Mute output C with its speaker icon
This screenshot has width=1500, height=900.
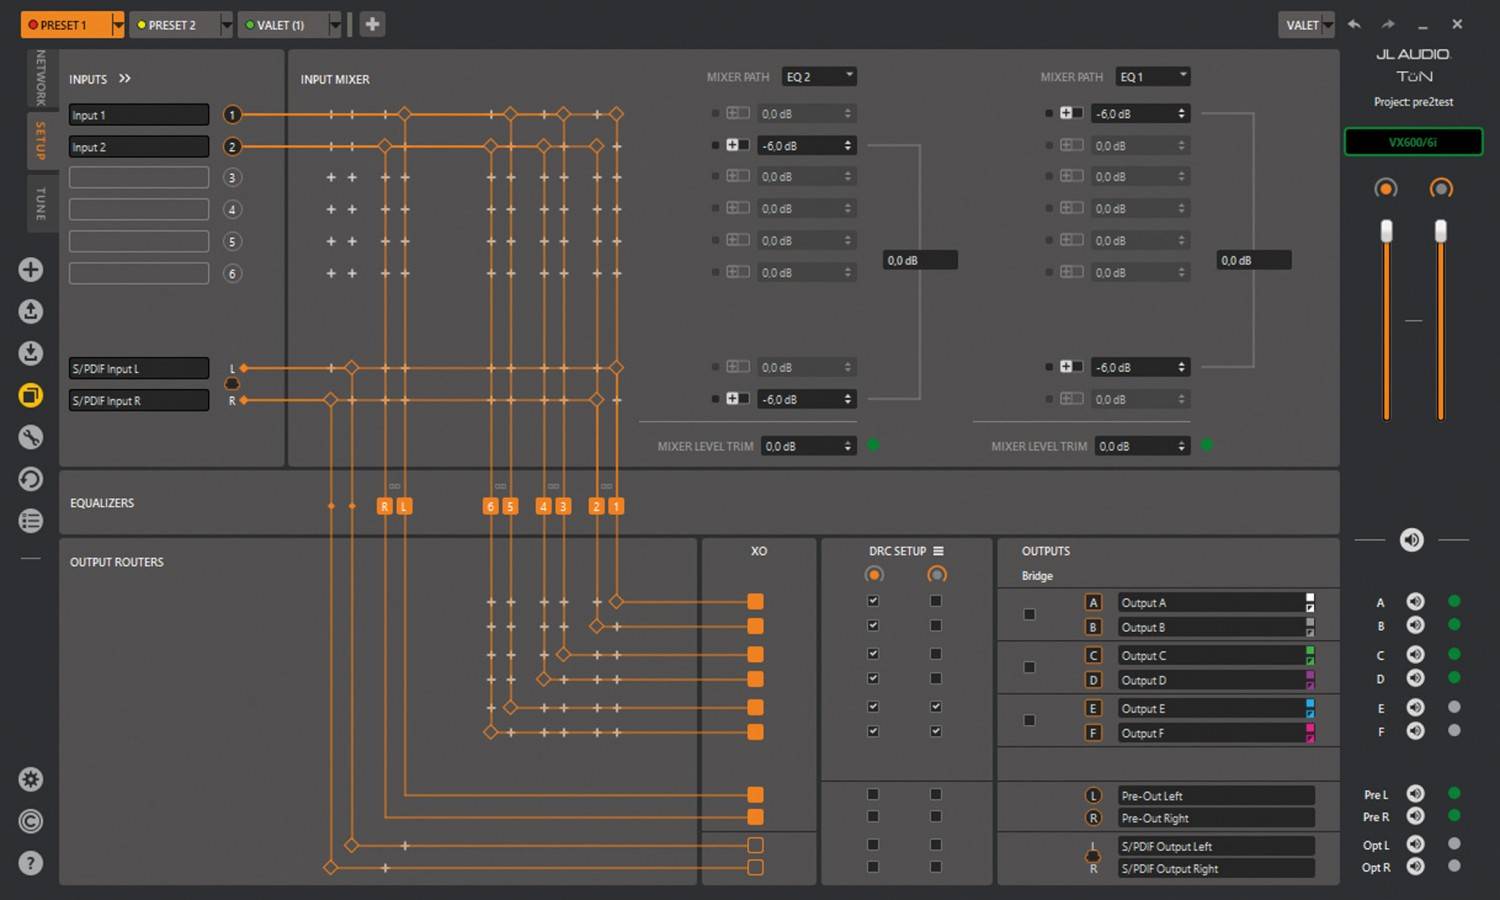tap(1416, 654)
